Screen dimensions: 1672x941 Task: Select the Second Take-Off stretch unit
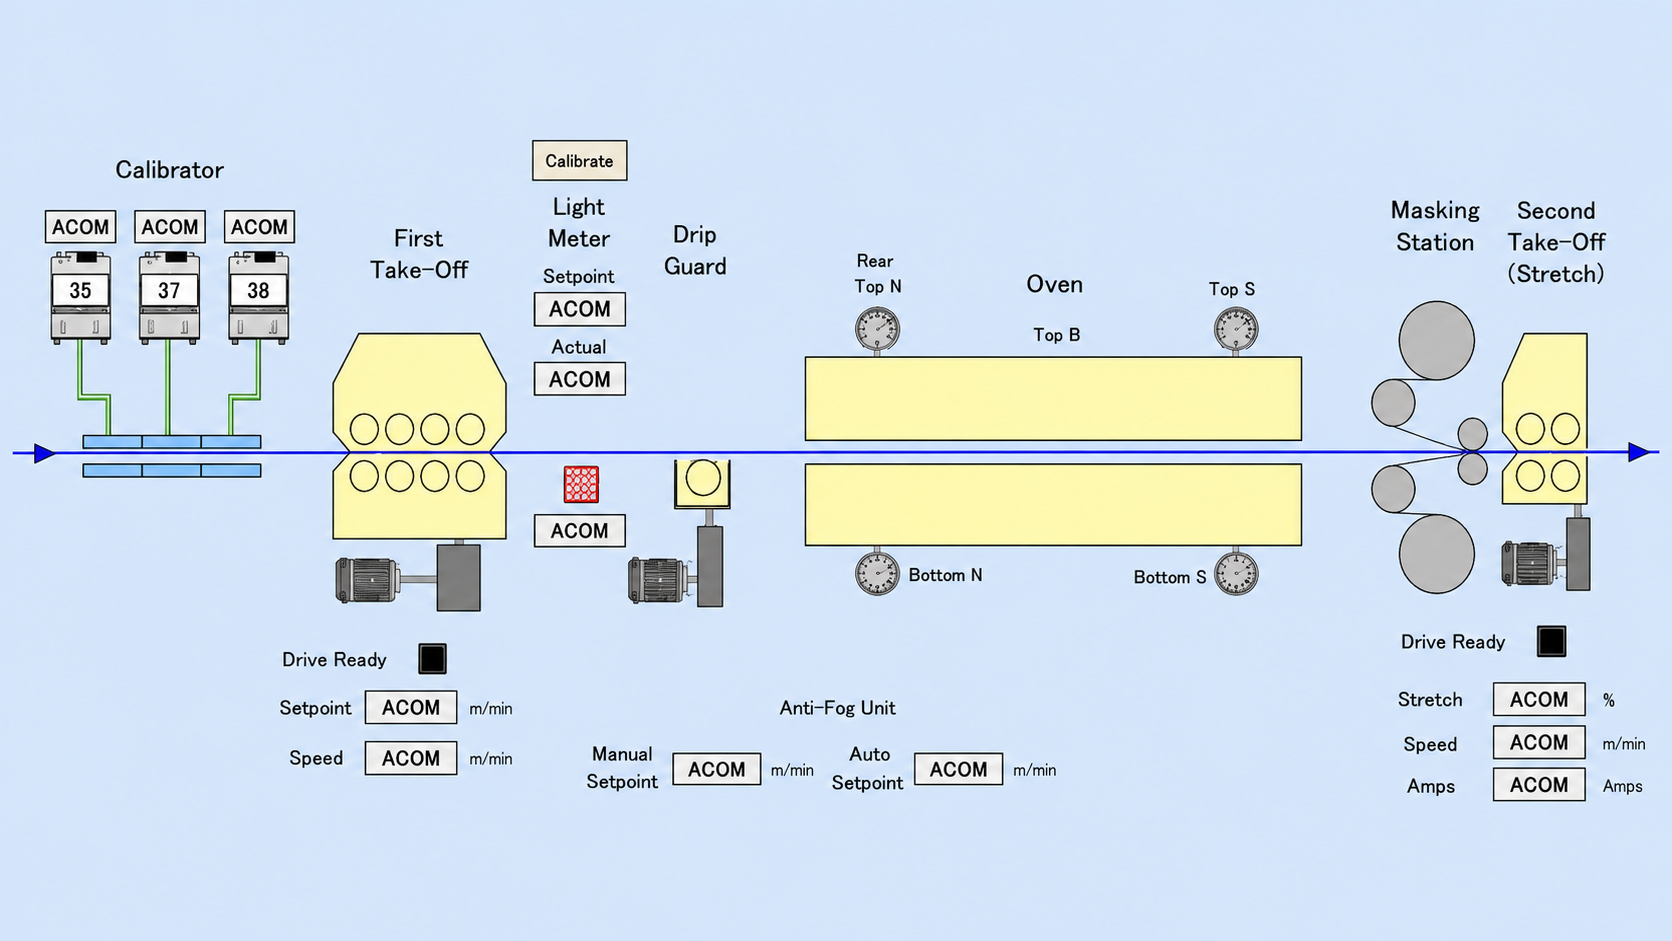pyautogui.click(x=1545, y=418)
